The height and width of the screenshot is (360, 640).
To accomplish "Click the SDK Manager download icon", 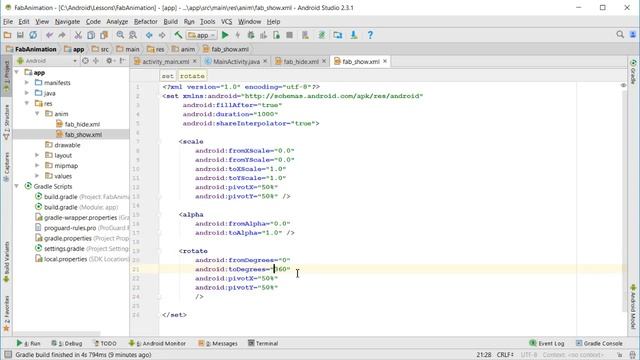I will 353,35.
